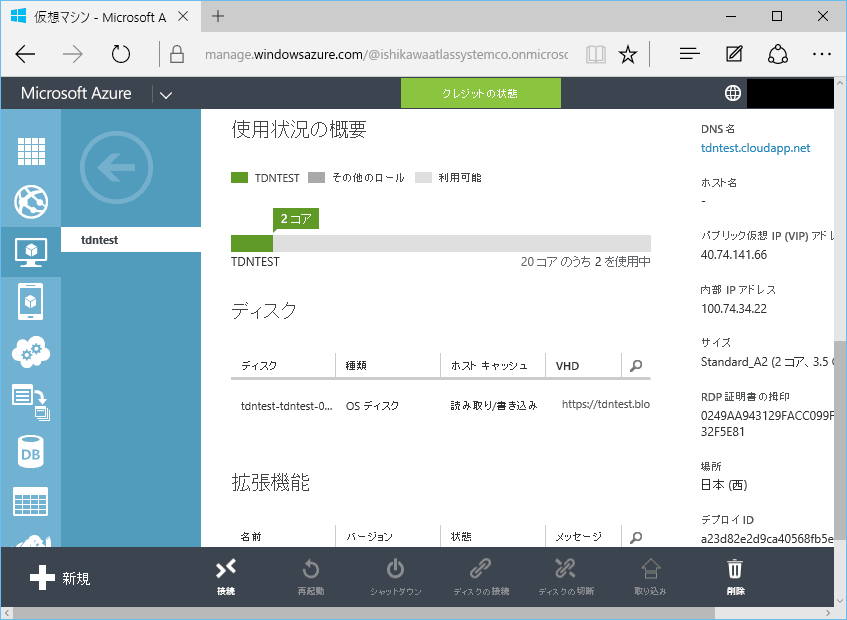
Task: Click the ディスクの切断 (Detach disk) icon
Action: click(x=565, y=569)
